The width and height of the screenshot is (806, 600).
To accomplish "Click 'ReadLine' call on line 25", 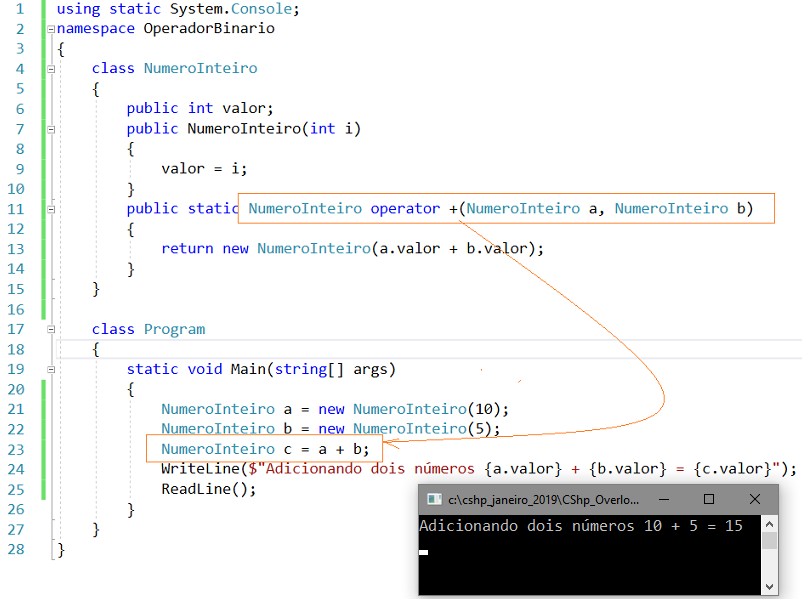I will point(196,489).
